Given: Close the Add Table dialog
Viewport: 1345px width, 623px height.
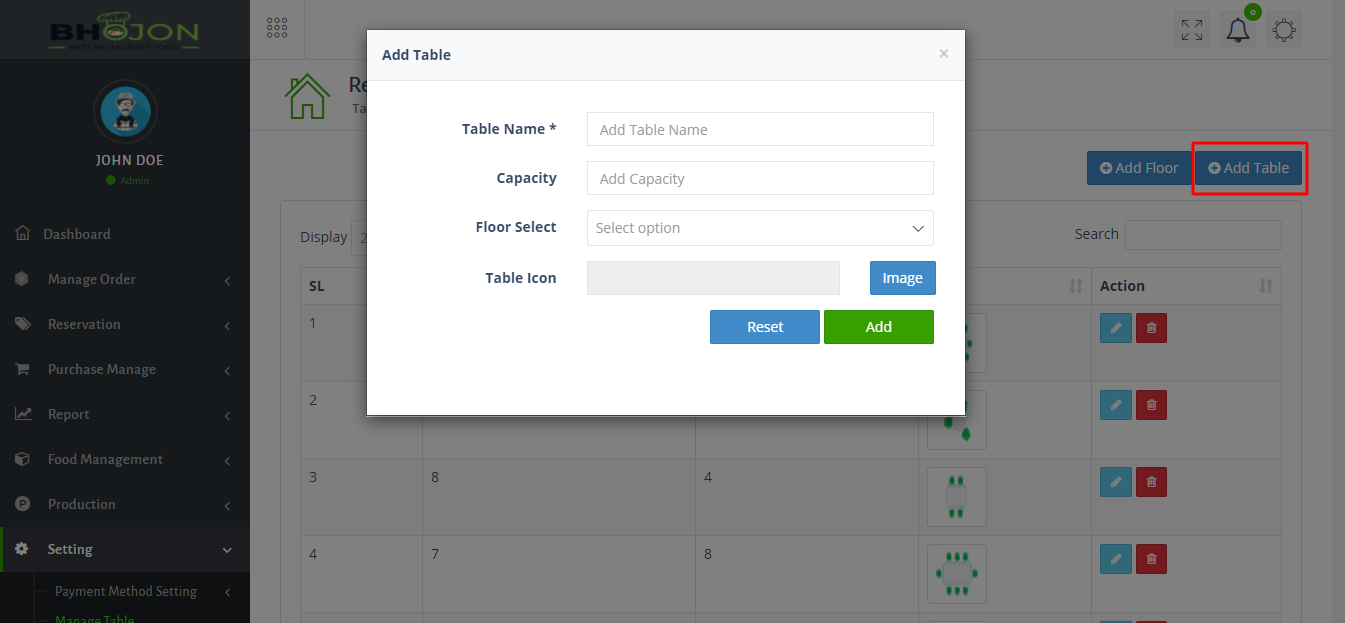Looking at the screenshot, I should pyautogui.click(x=943, y=54).
